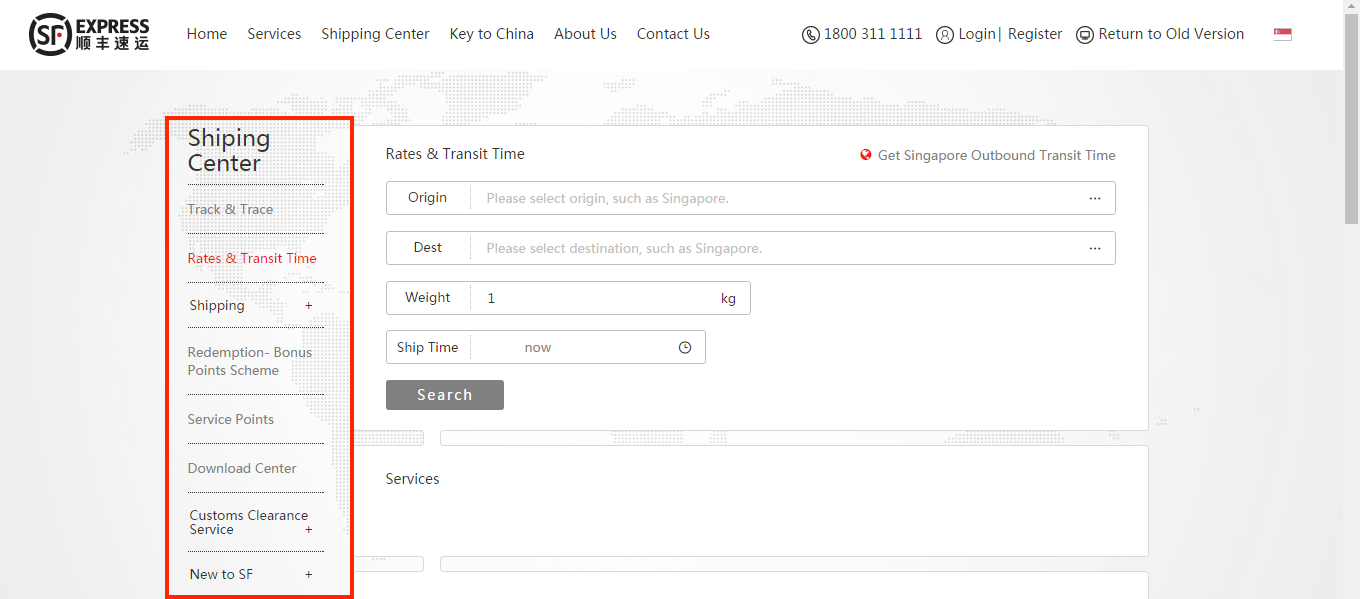The width and height of the screenshot is (1360, 599).
Task: Click the red globe icon beside Outbound Transit Time
Action: (x=866, y=155)
